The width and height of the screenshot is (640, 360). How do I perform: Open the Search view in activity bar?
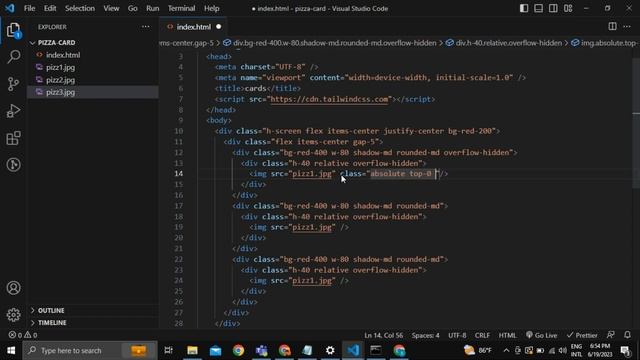[x=13, y=56]
